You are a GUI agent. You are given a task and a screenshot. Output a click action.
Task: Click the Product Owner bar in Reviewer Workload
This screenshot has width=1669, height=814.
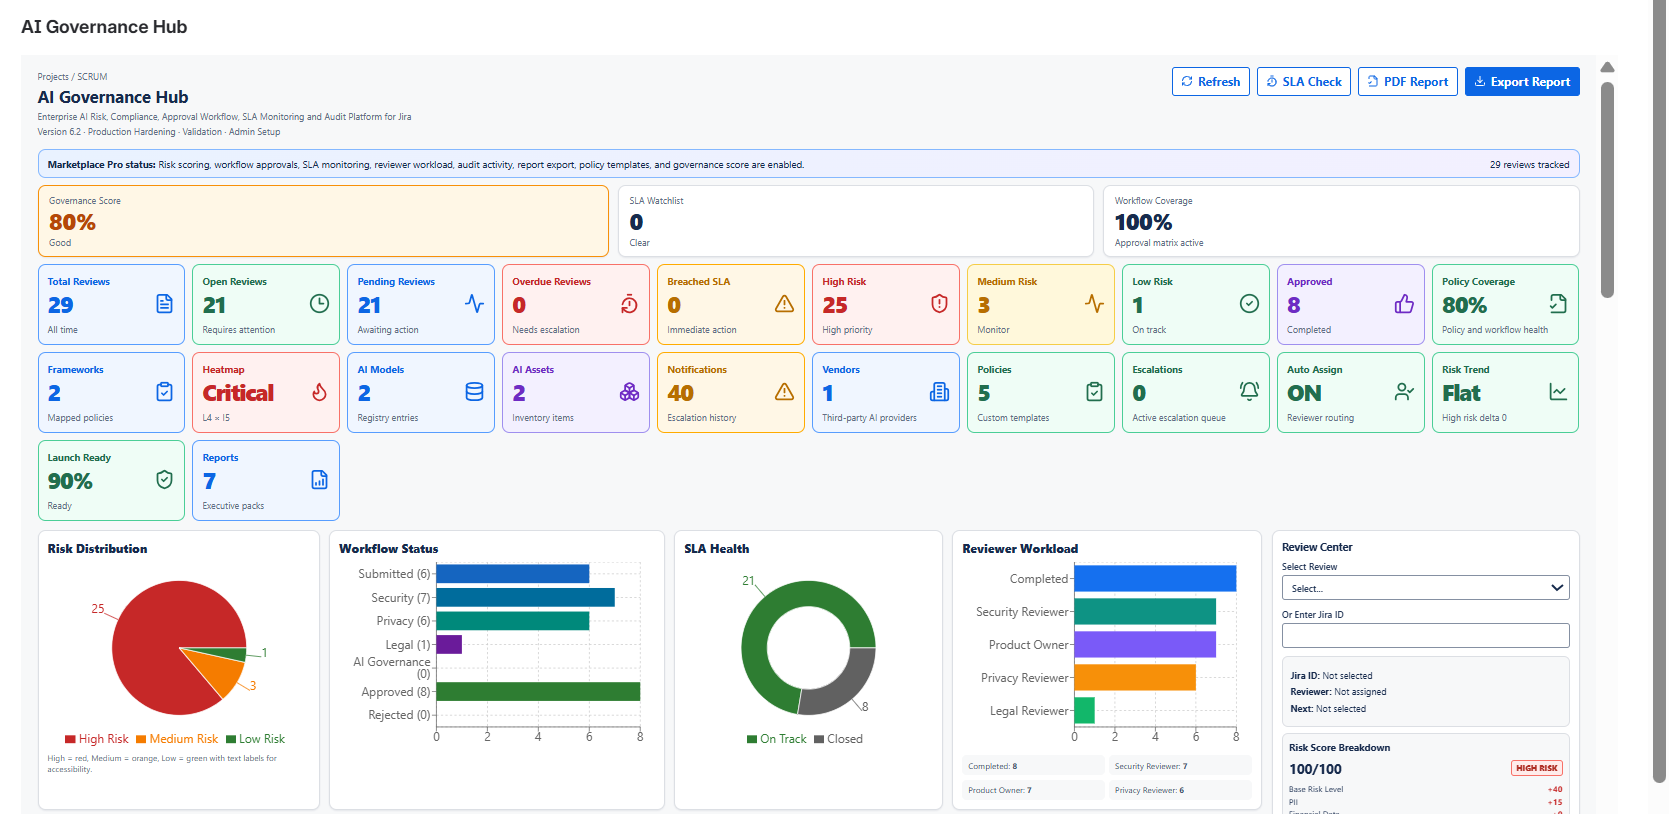click(1145, 645)
